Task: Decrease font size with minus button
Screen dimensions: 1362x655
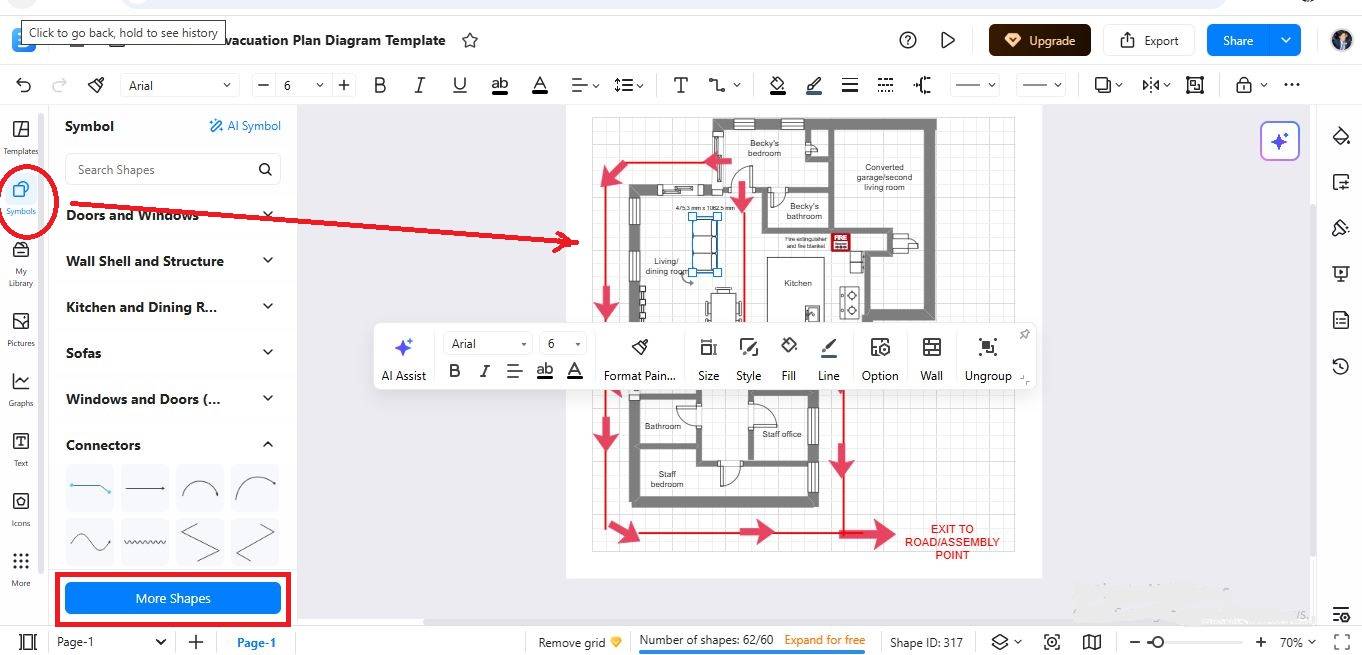Action: pyautogui.click(x=263, y=85)
